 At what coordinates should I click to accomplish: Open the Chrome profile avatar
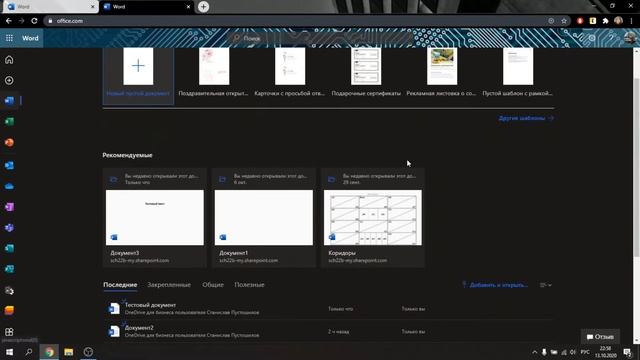[618, 20]
